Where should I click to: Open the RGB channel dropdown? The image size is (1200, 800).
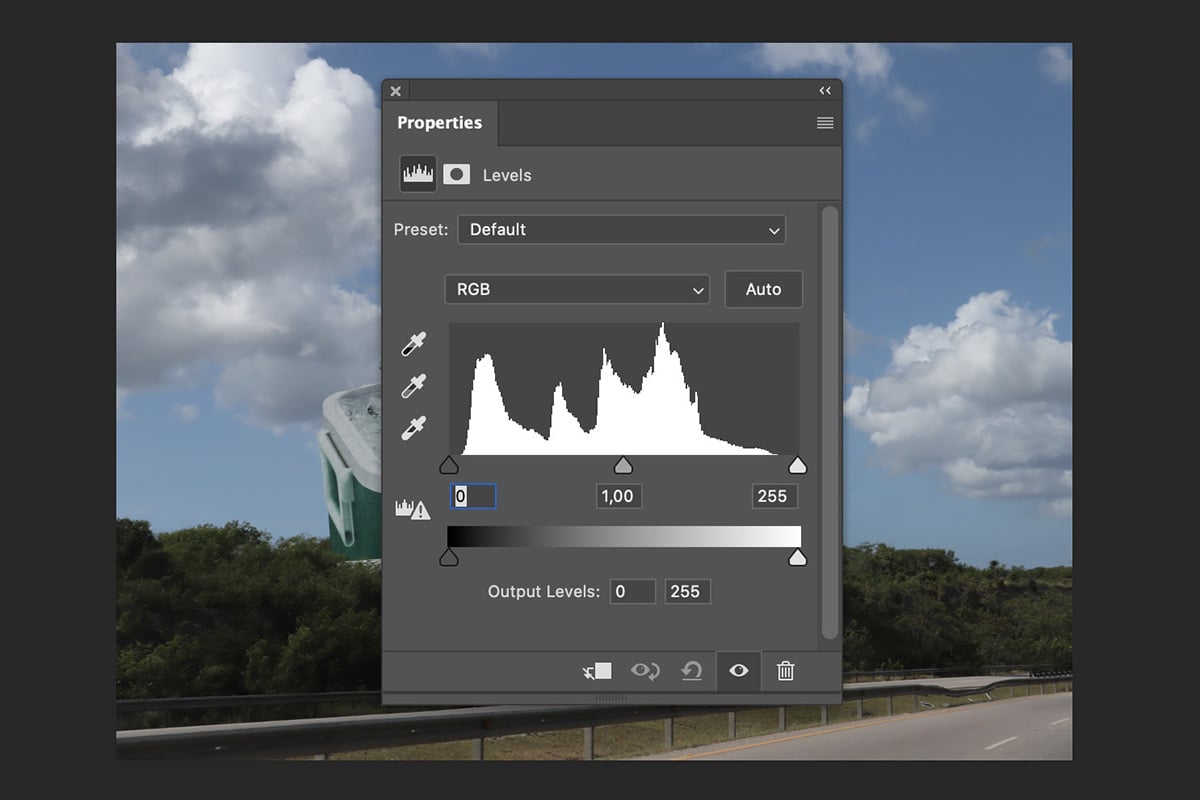[x=577, y=289]
